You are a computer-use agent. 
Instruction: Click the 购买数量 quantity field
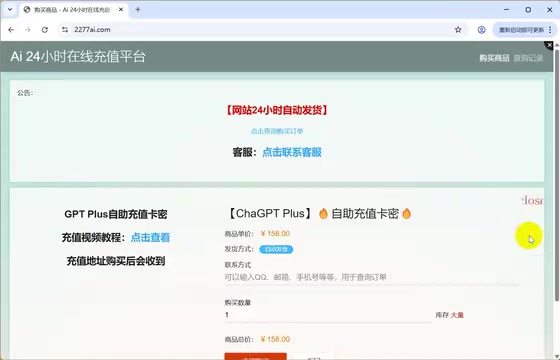(x=328, y=315)
